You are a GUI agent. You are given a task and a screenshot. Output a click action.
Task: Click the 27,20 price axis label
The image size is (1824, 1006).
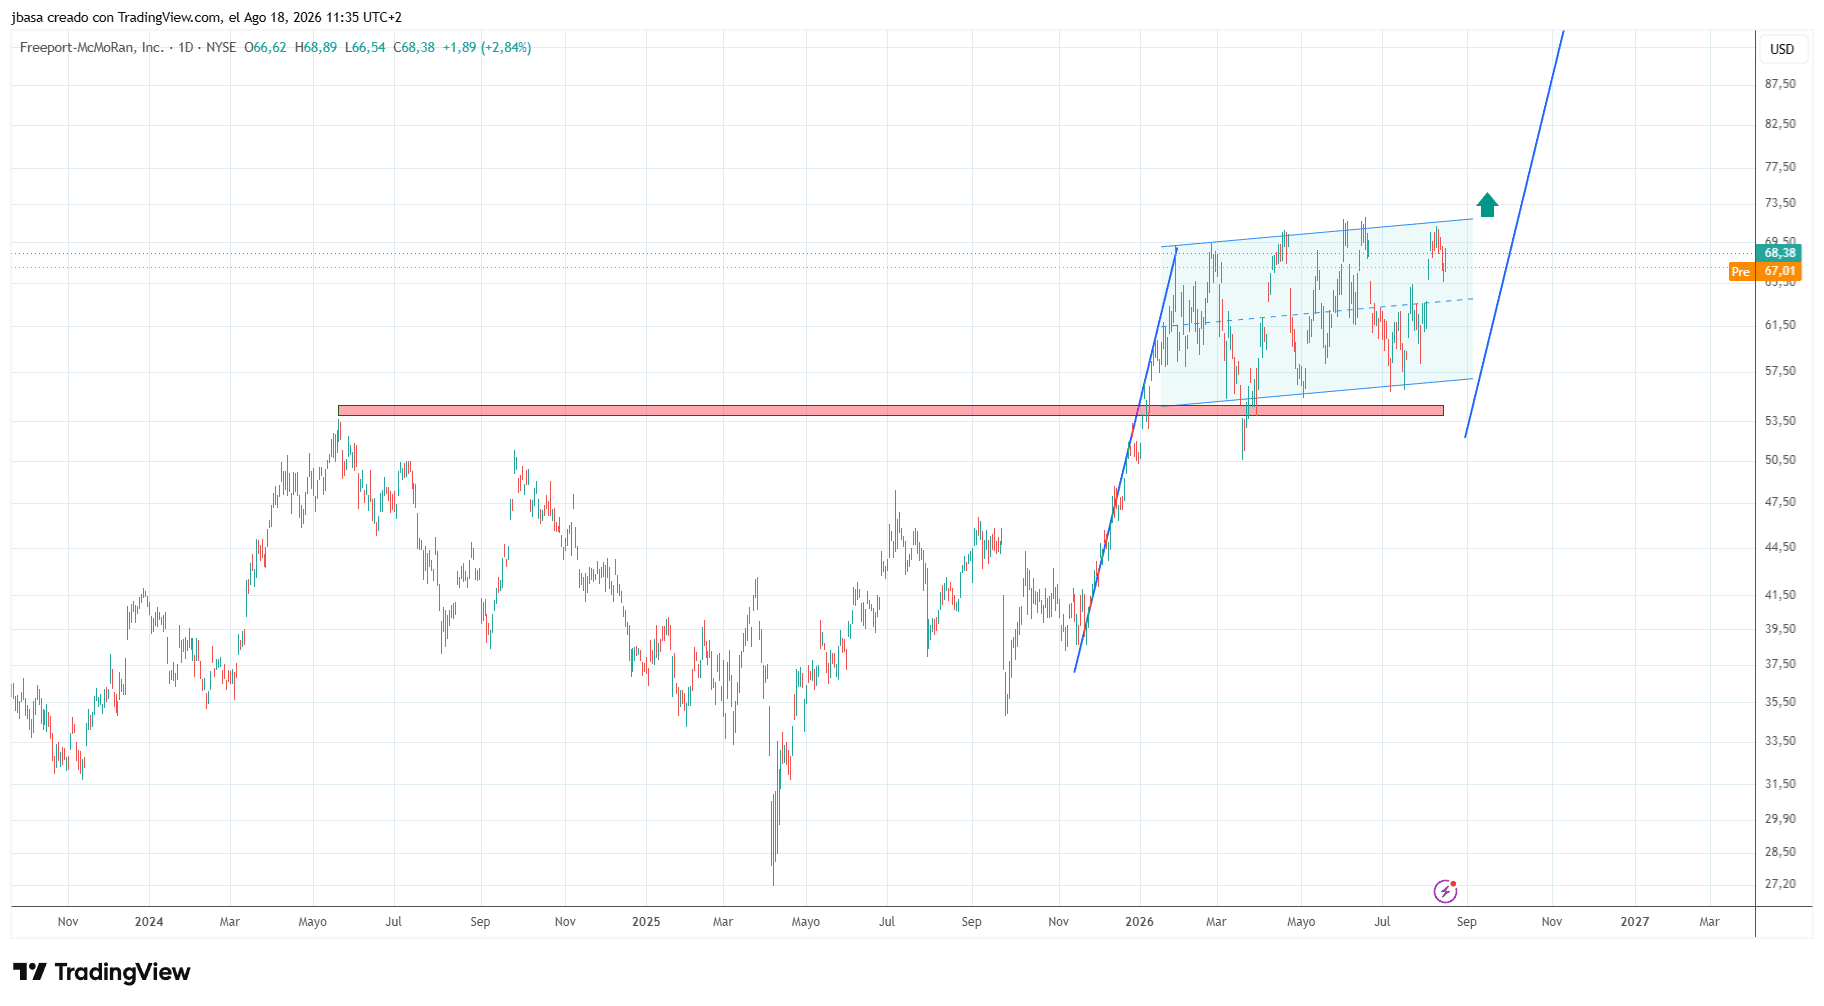tap(1780, 884)
